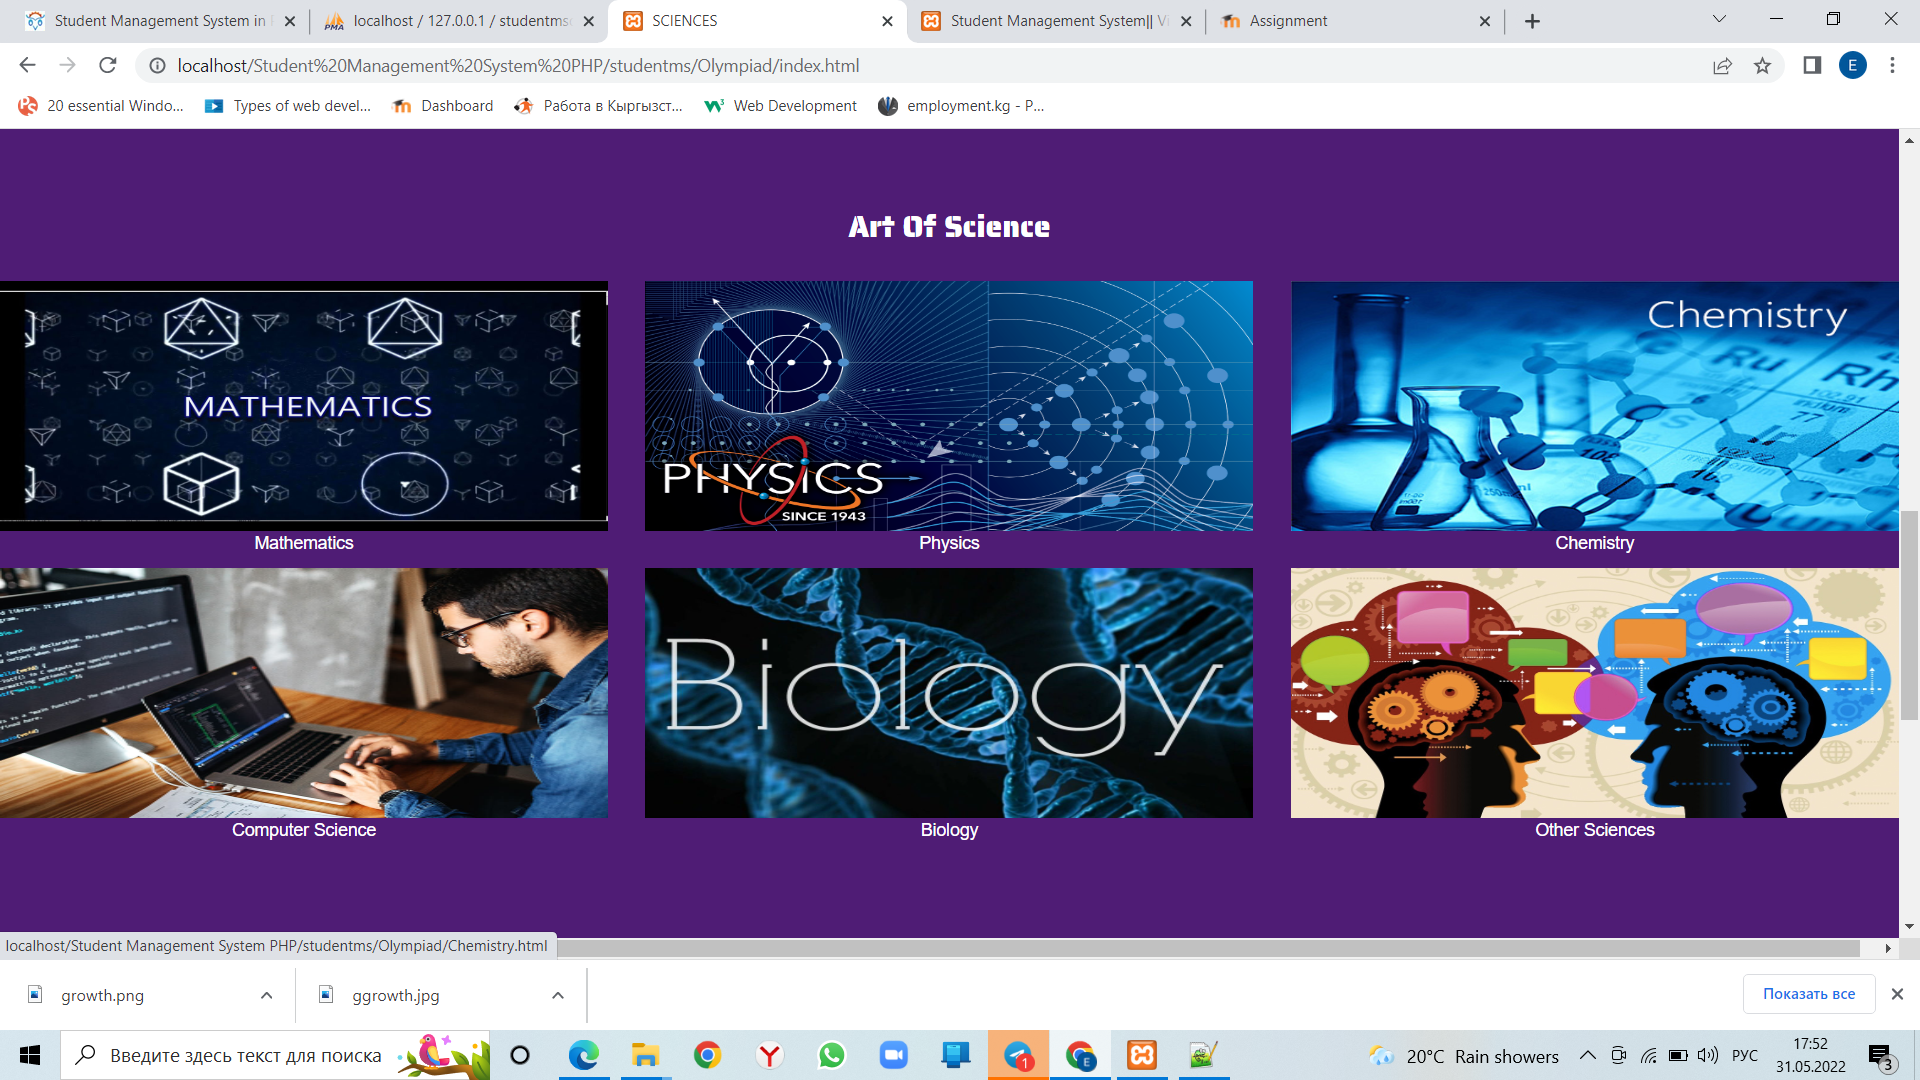Viewport: 1920px width, 1080px height.
Task: Launch WhatsApp from the taskbar
Action: click(x=831, y=1055)
